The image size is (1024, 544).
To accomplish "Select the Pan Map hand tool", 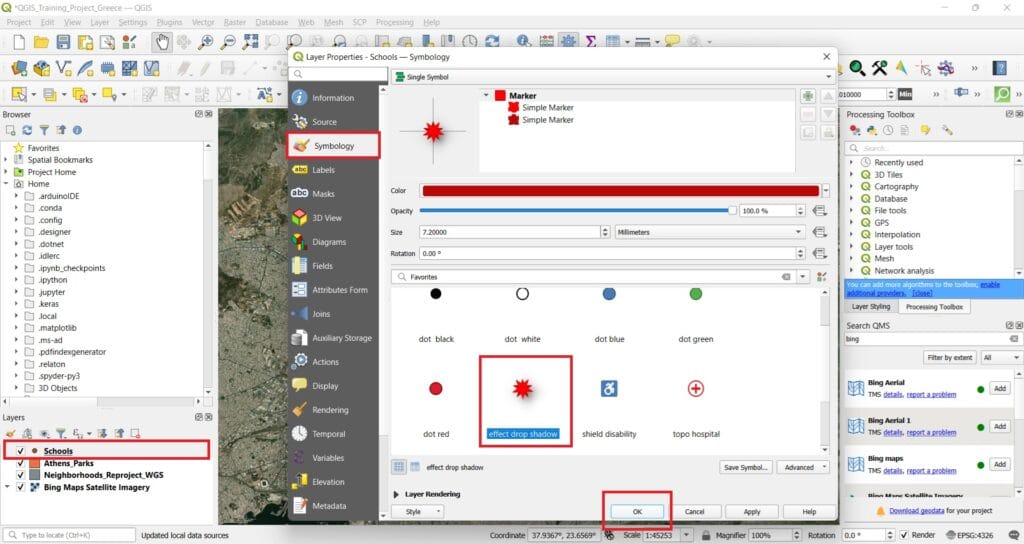I will click(x=162, y=42).
